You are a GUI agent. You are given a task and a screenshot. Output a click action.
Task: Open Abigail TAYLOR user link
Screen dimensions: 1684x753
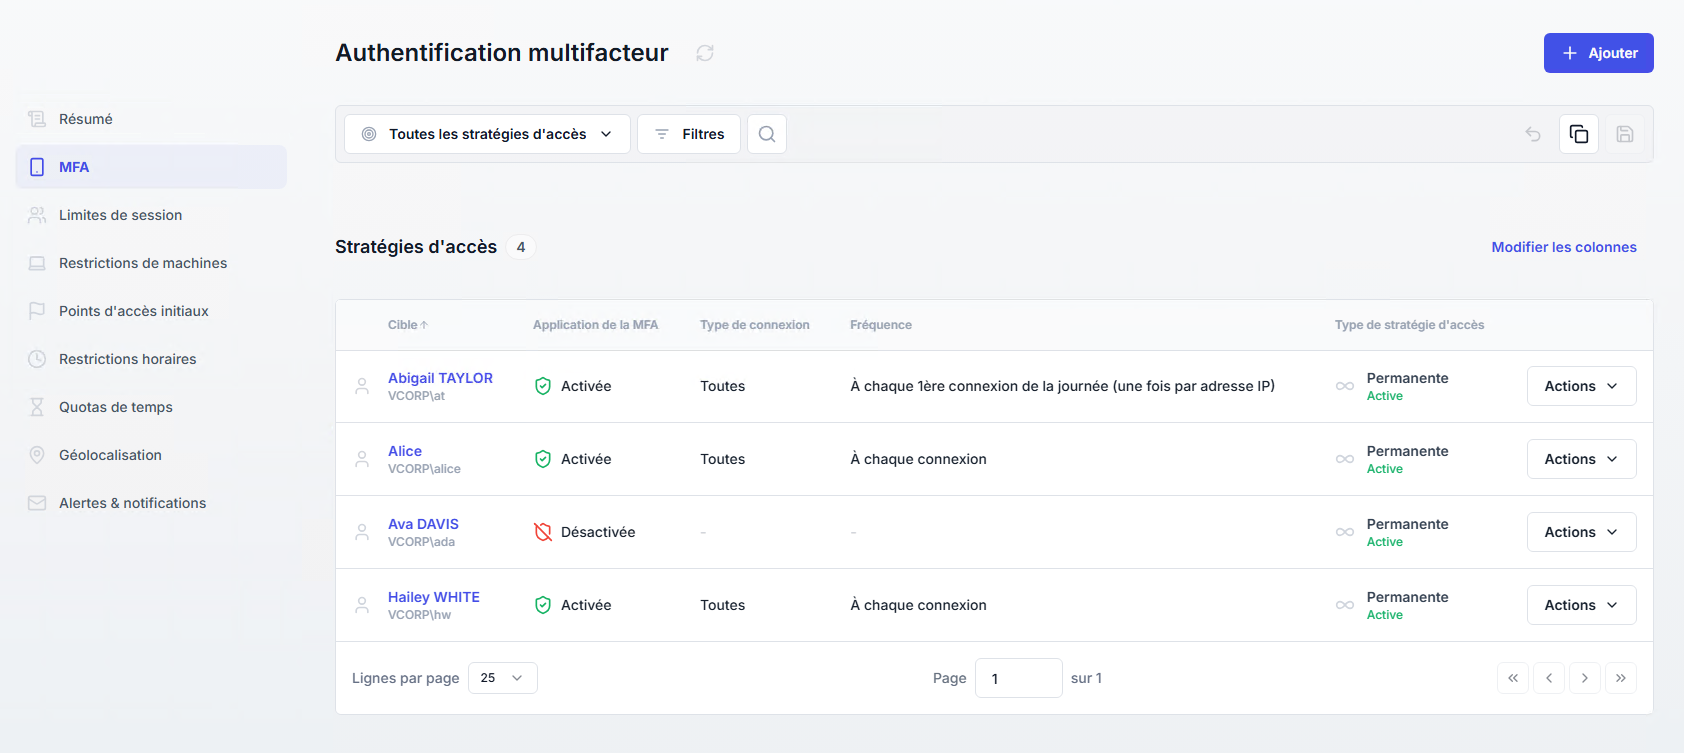point(440,378)
